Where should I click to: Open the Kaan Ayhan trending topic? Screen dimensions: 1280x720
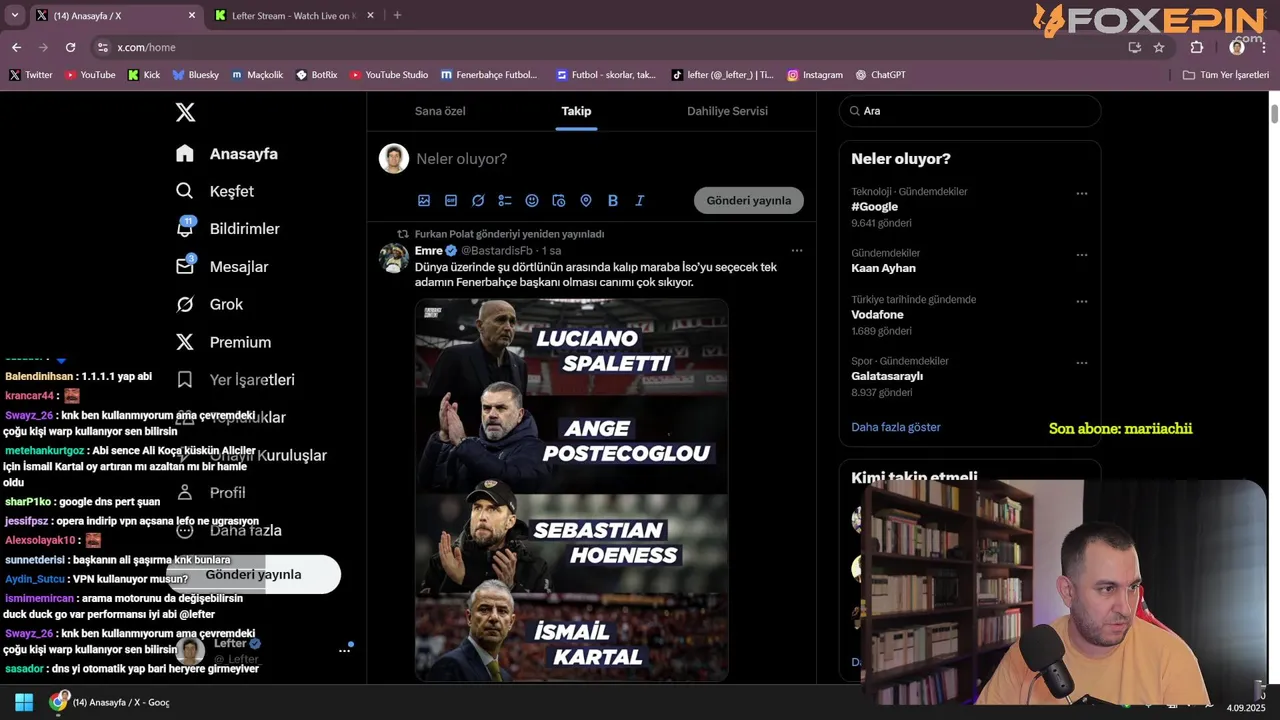coord(883,268)
